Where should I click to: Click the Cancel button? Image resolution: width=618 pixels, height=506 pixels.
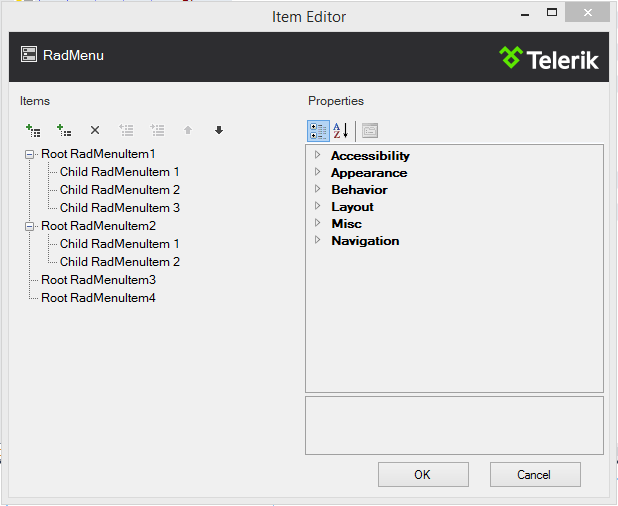click(535, 474)
